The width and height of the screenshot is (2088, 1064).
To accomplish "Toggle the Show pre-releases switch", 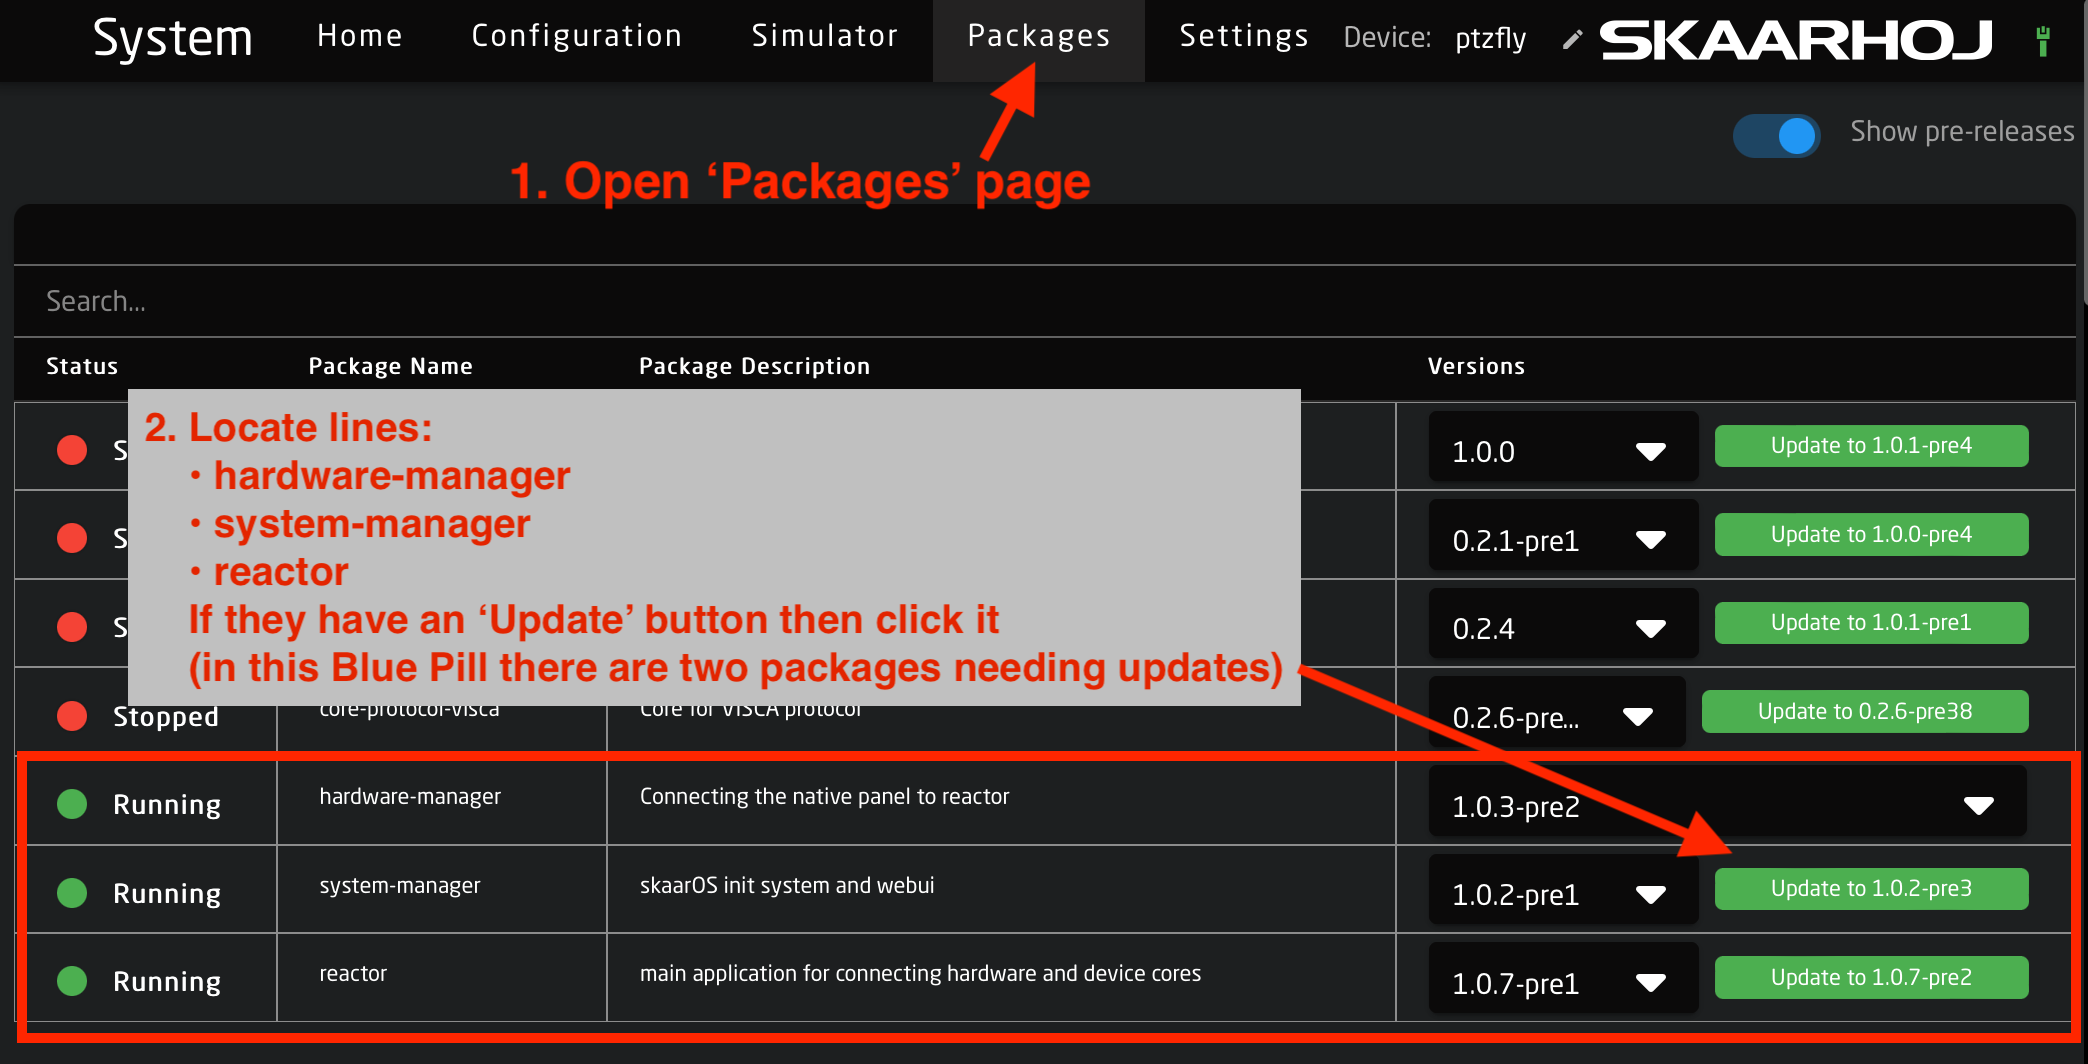I will 1777,135.
